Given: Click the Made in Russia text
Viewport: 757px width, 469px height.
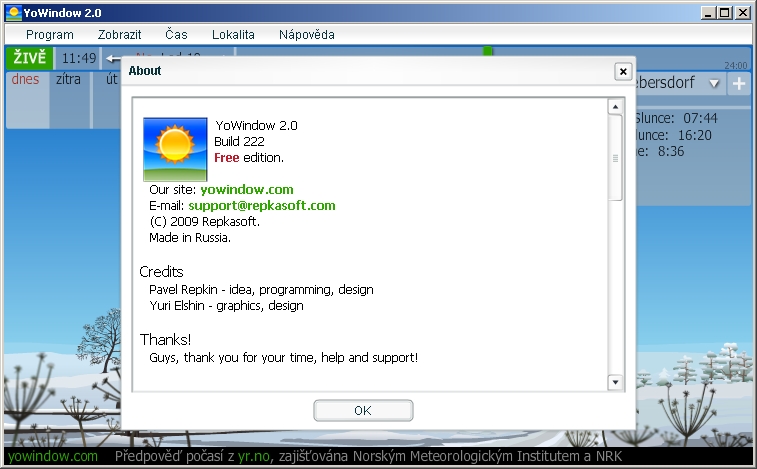Looking at the screenshot, I should coord(190,238).
